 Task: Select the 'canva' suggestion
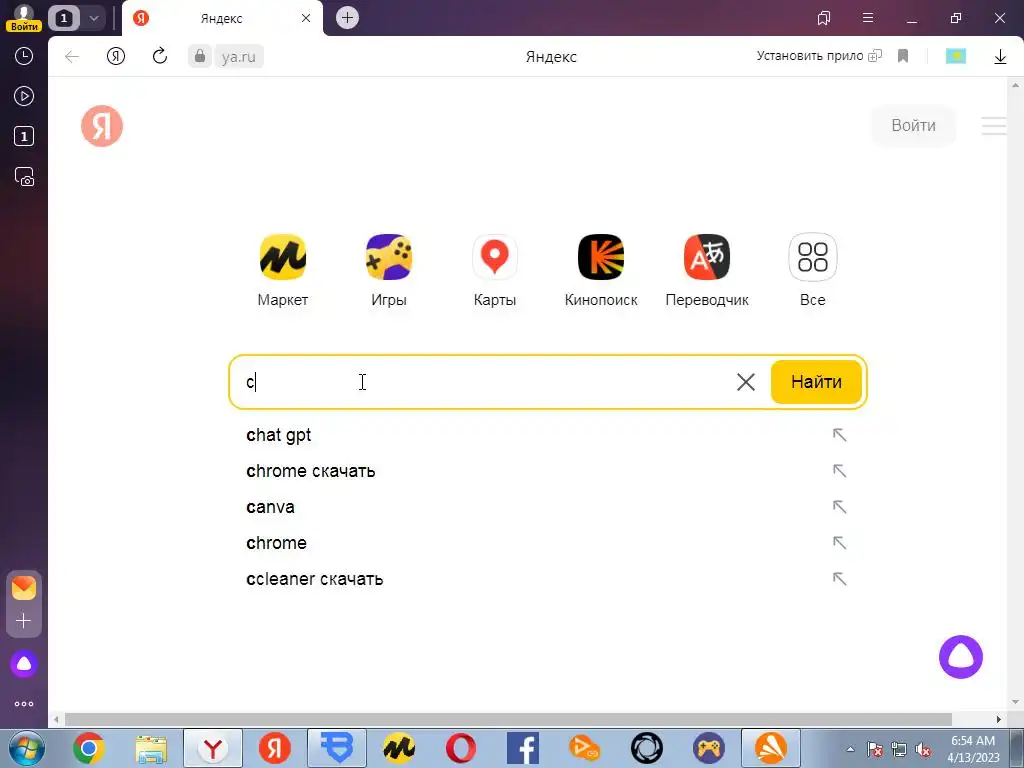270,507
